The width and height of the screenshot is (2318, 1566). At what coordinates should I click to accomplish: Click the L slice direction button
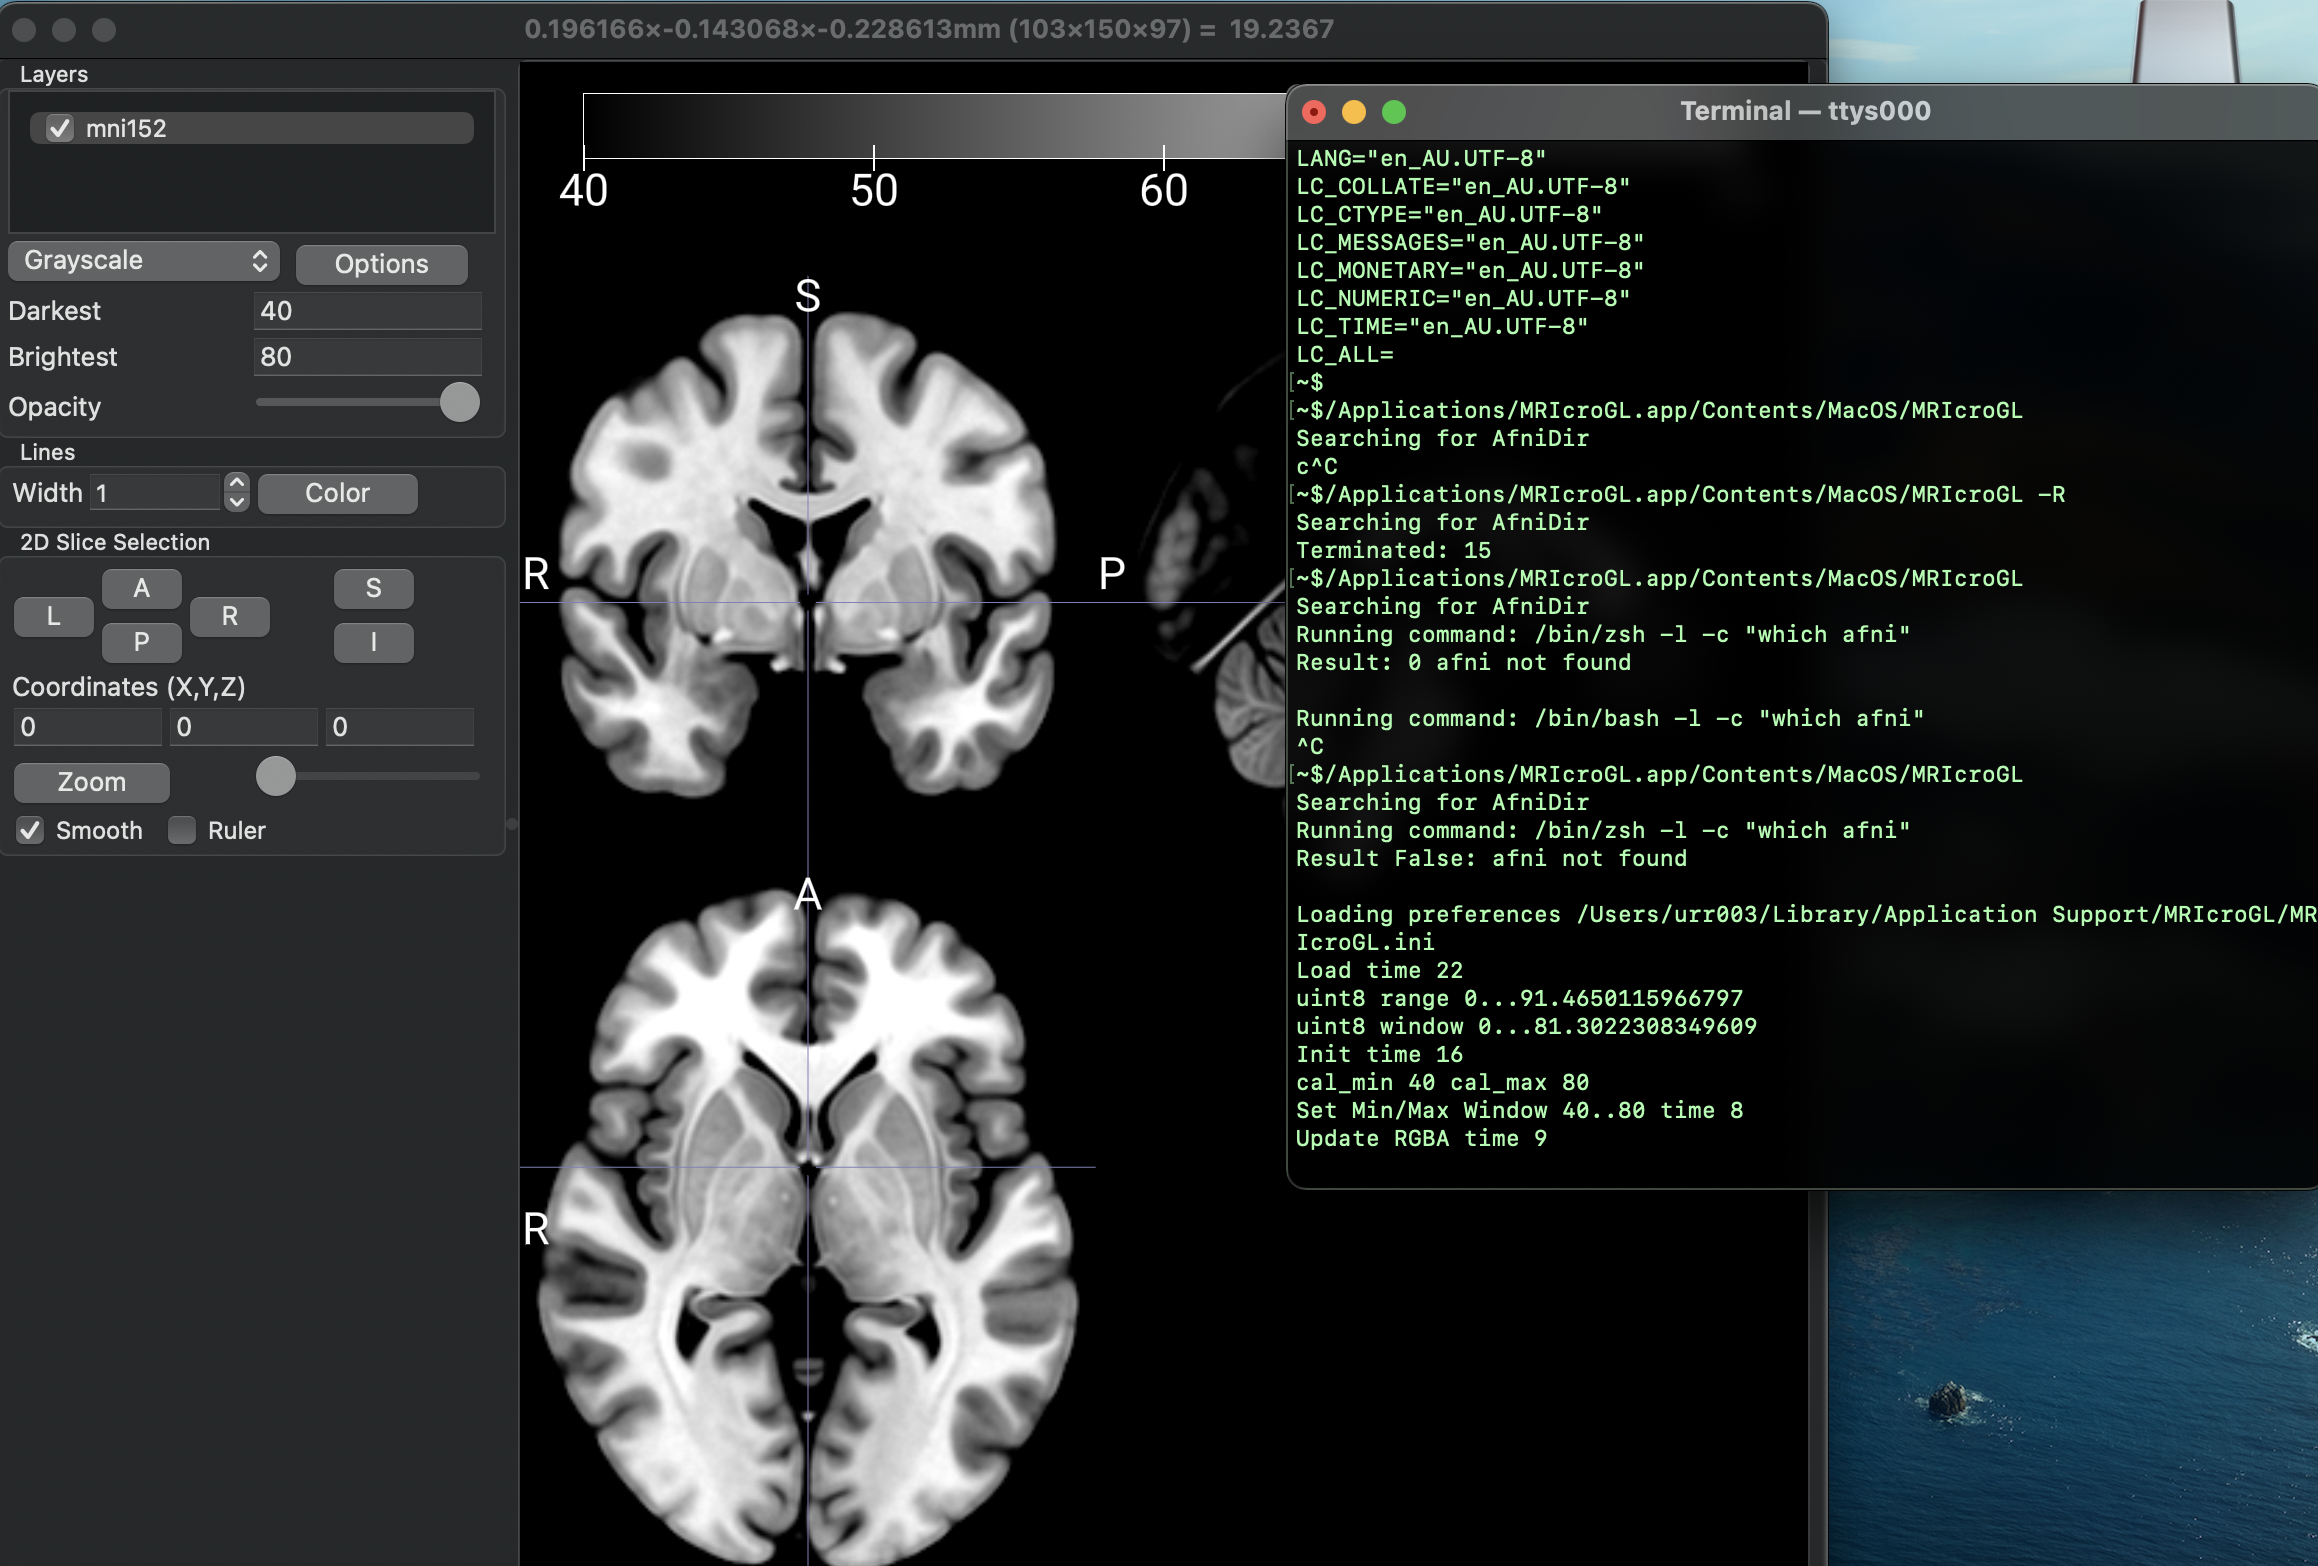coord(53,616)
